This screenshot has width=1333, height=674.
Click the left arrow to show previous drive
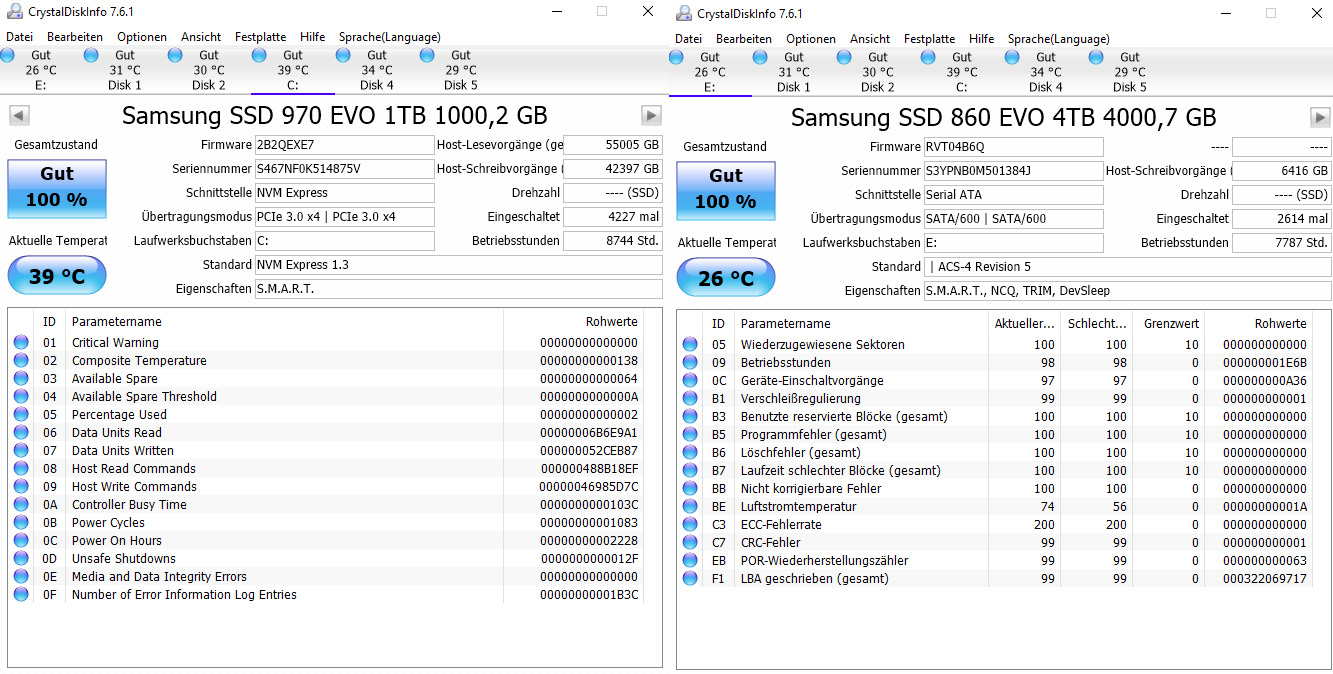tap(18, 115)
